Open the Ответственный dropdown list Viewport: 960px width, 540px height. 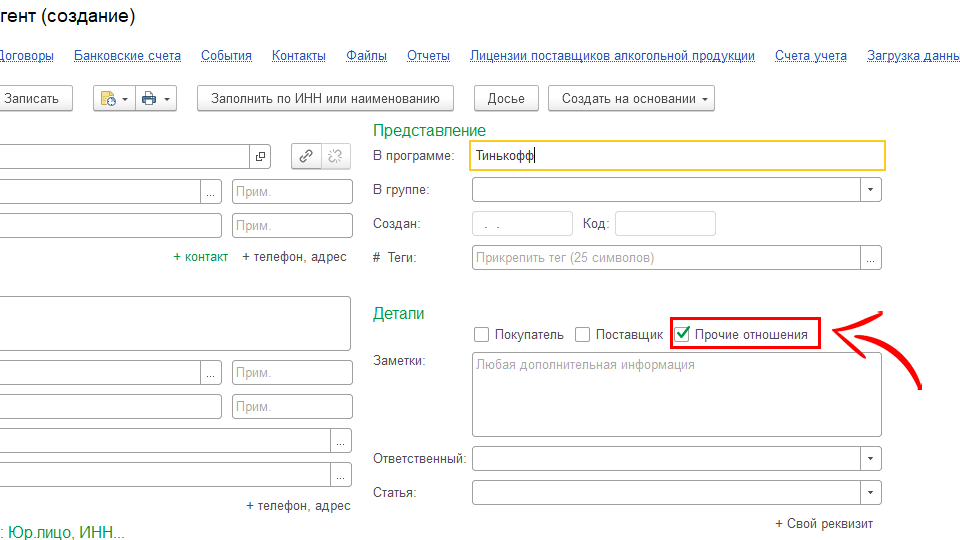pyautogui.click(x=870, y=459)
